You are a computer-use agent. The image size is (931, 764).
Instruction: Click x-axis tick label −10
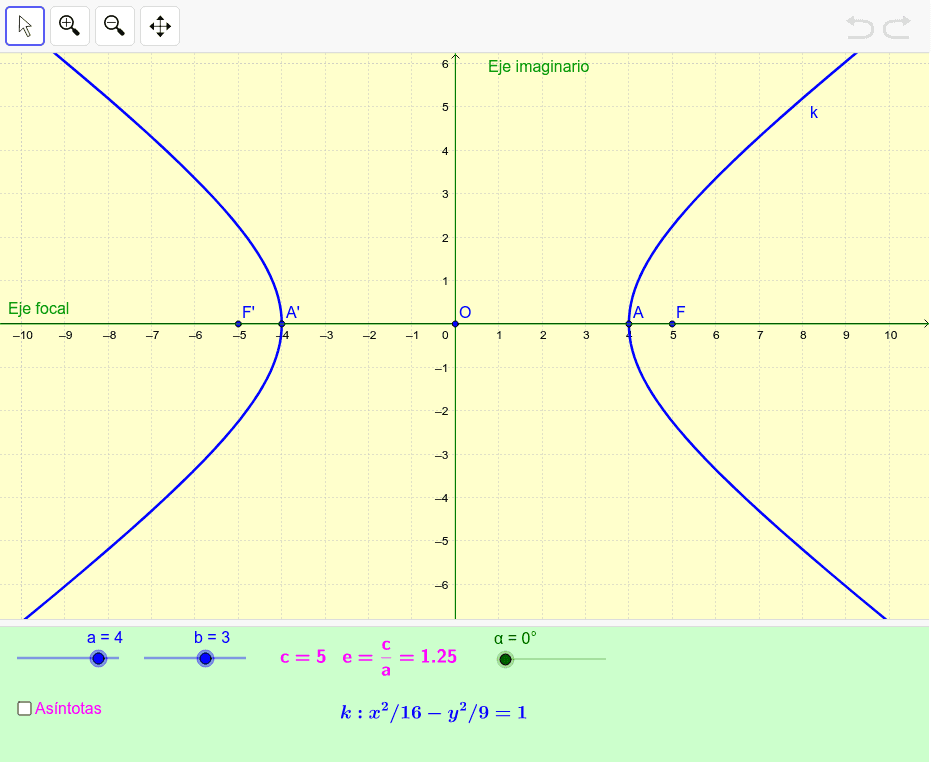(x=23, y=335)
